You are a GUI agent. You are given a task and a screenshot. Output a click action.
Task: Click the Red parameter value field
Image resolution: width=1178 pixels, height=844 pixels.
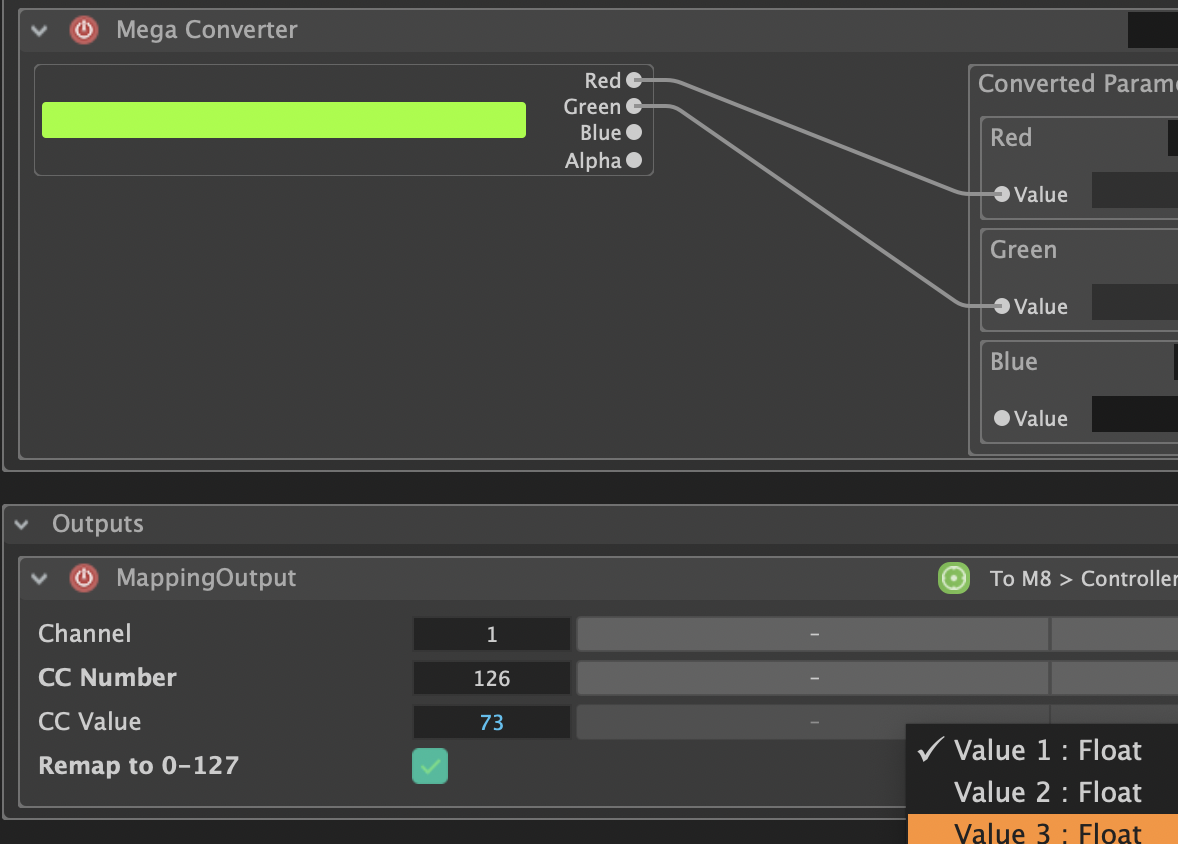click(1134, 190)
